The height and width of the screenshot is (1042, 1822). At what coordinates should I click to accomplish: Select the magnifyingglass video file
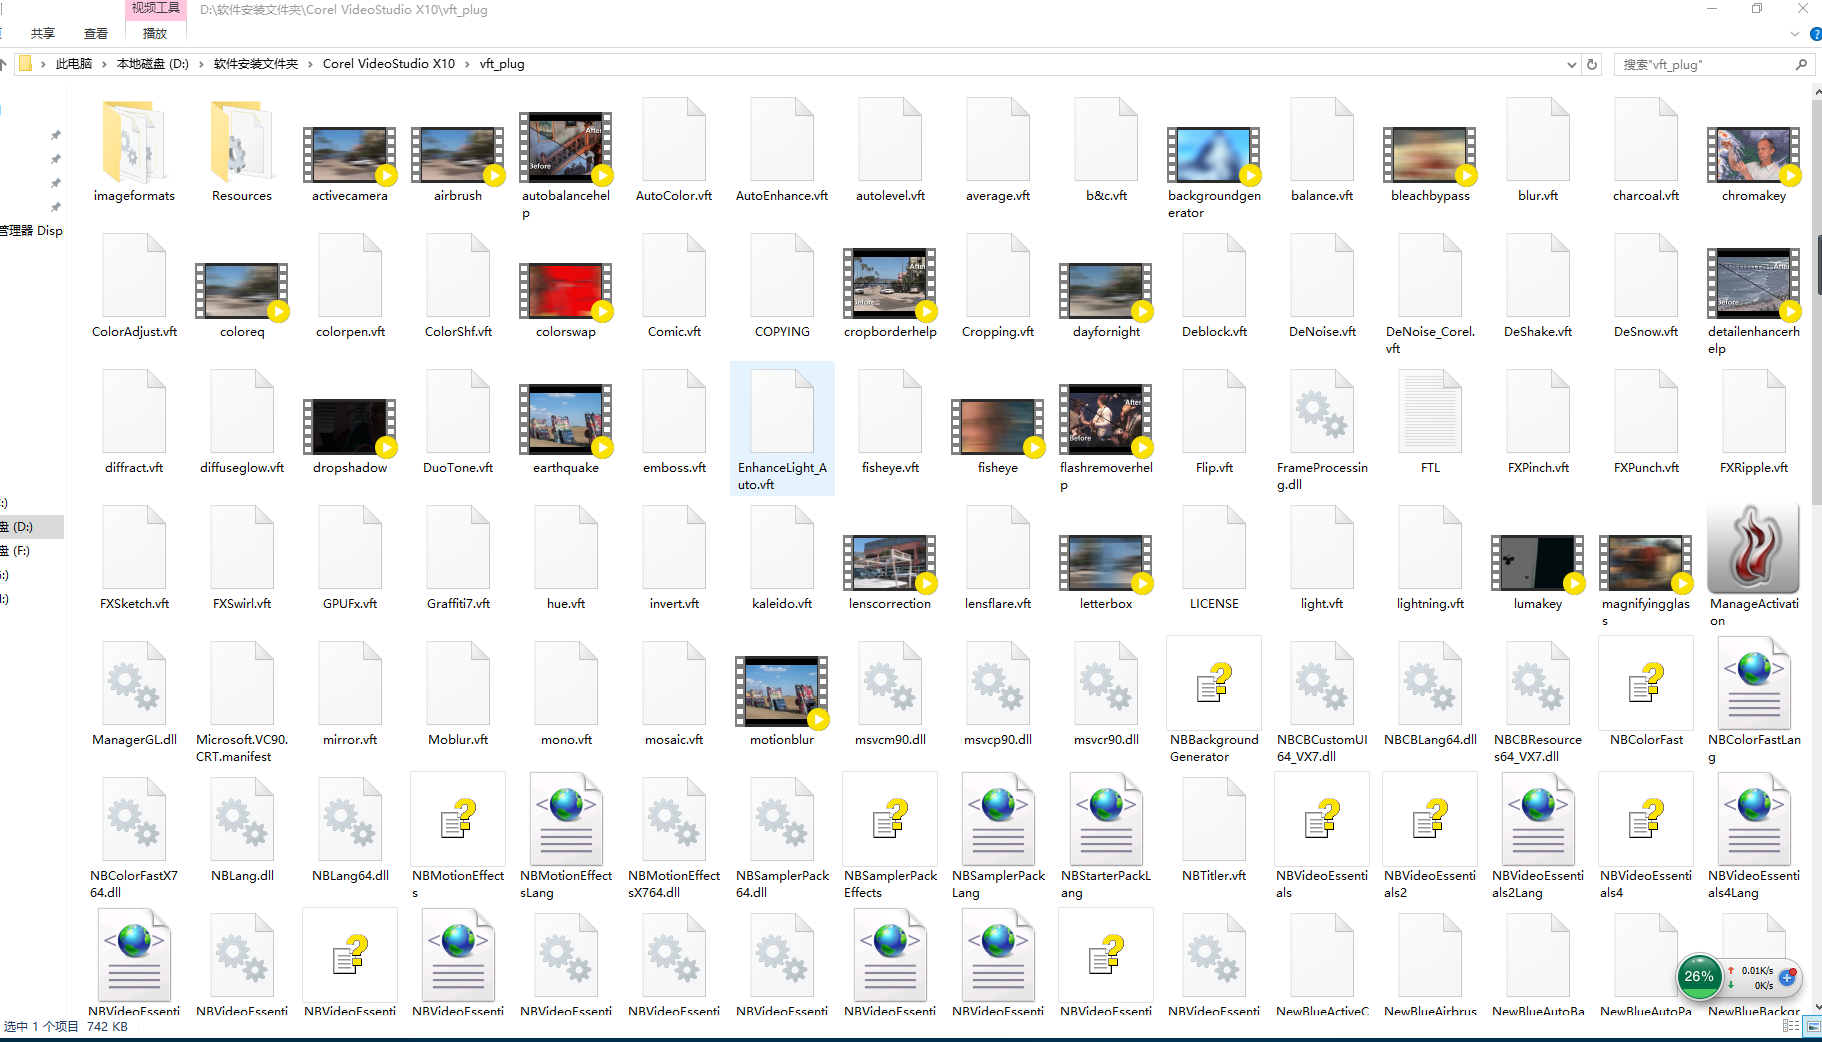pos(1646,580)
